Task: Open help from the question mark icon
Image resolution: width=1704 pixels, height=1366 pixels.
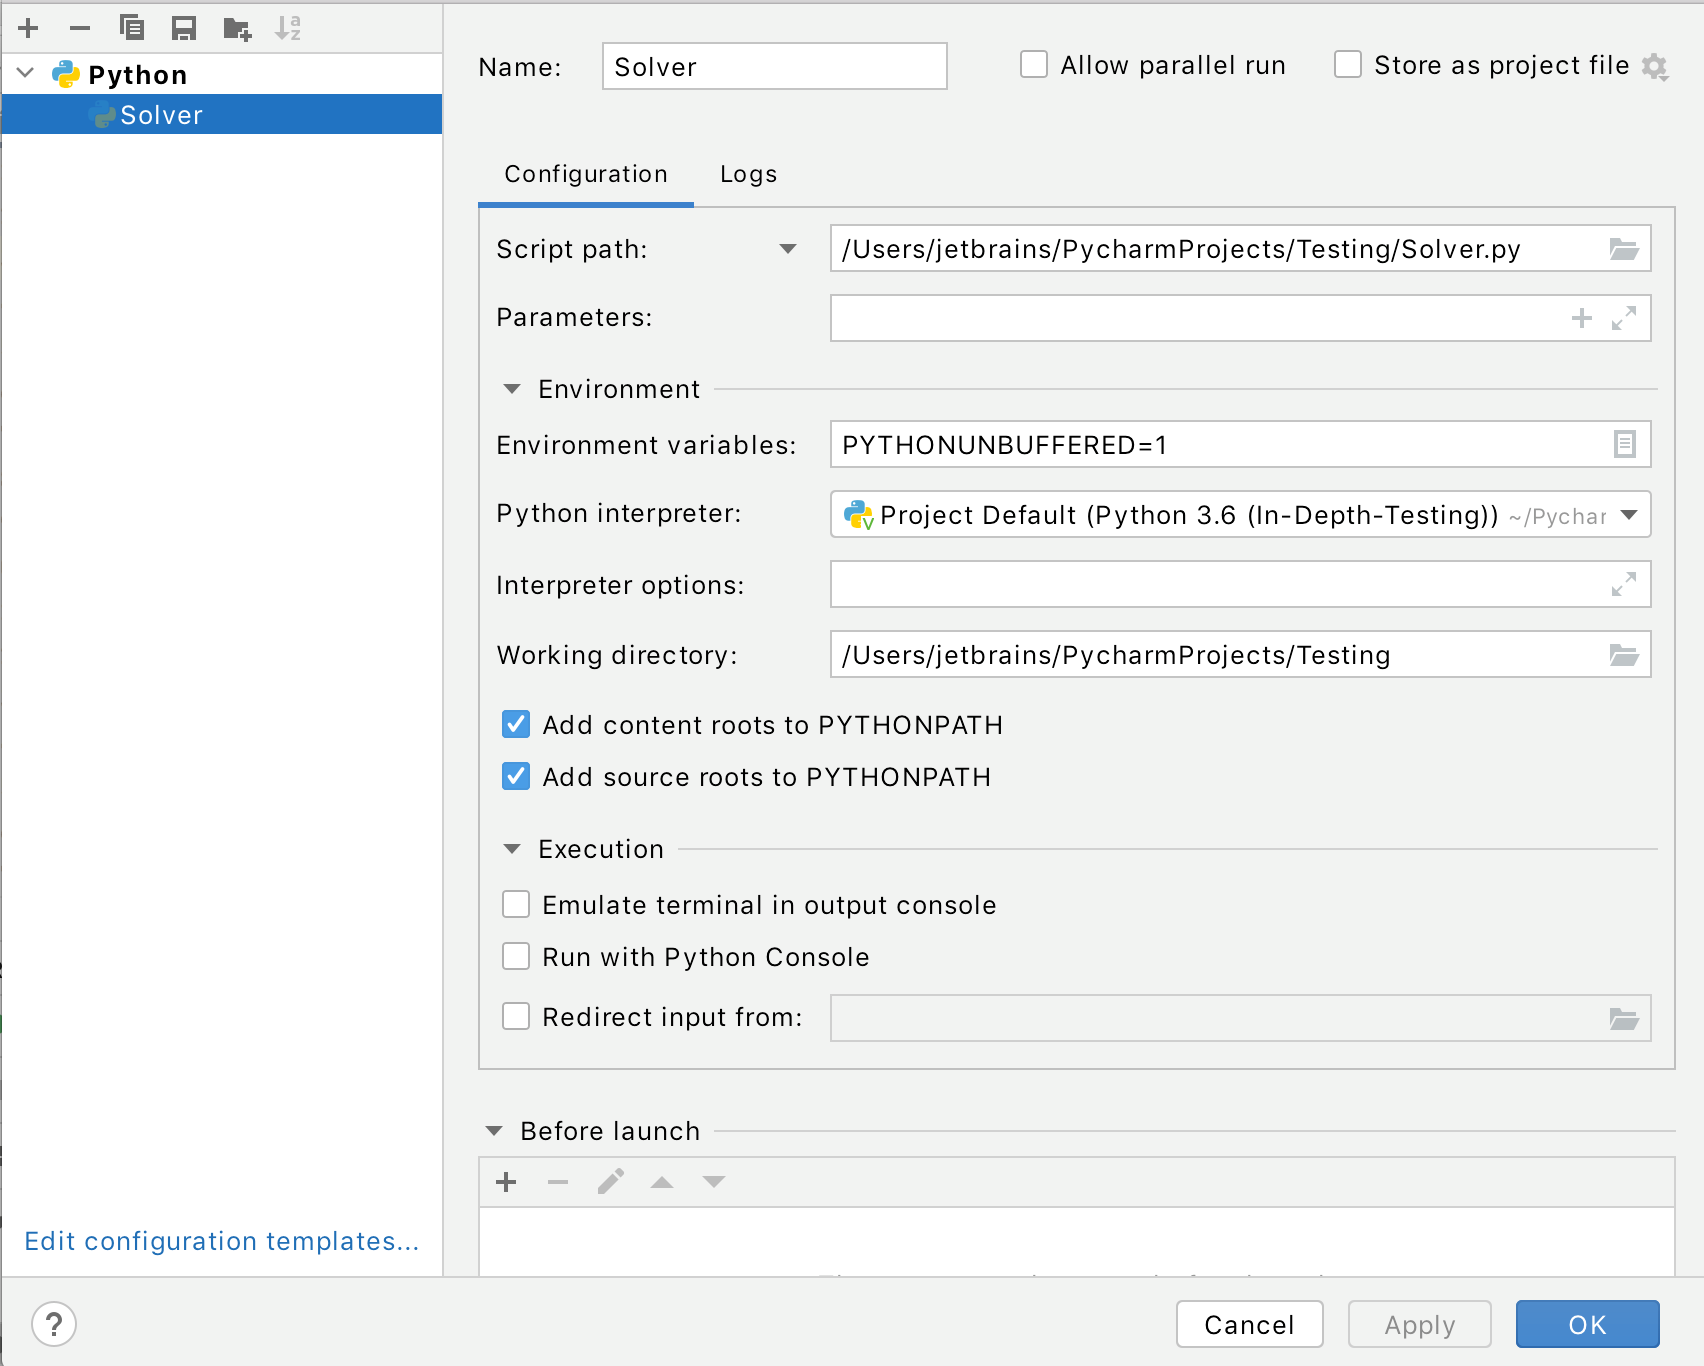Action: pos(50,1324)
